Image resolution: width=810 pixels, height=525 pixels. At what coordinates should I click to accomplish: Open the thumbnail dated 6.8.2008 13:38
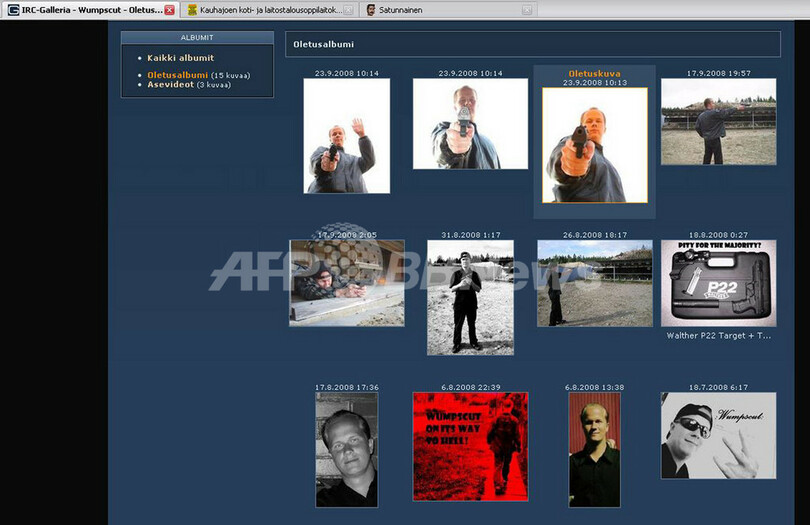594,449
